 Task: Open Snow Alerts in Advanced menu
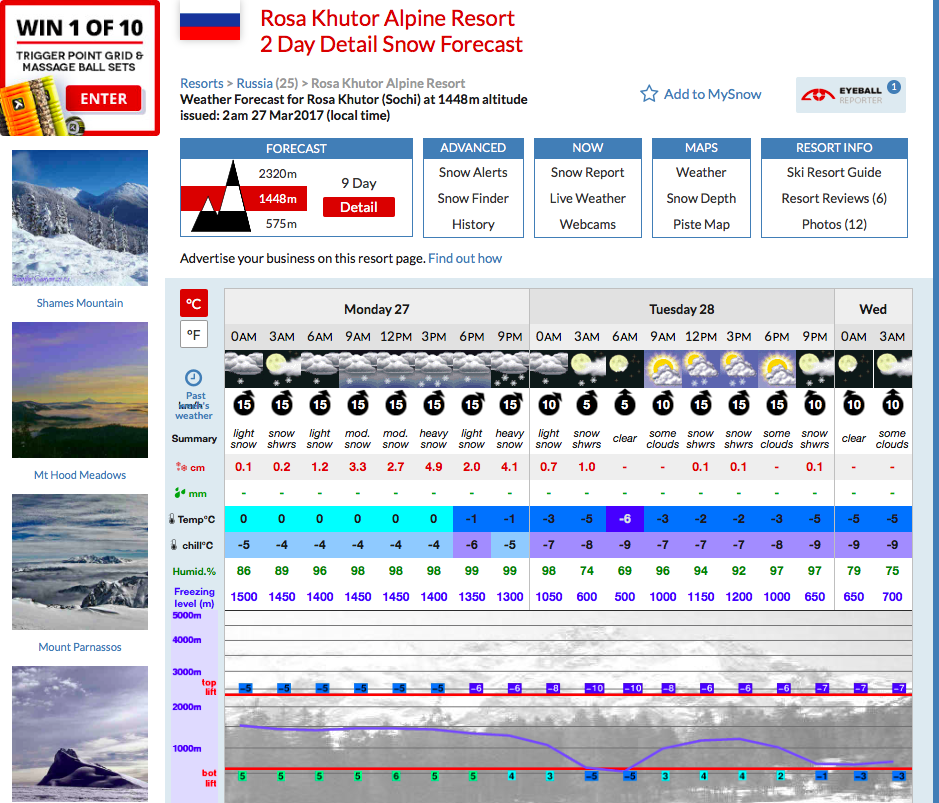coord(473,172)
